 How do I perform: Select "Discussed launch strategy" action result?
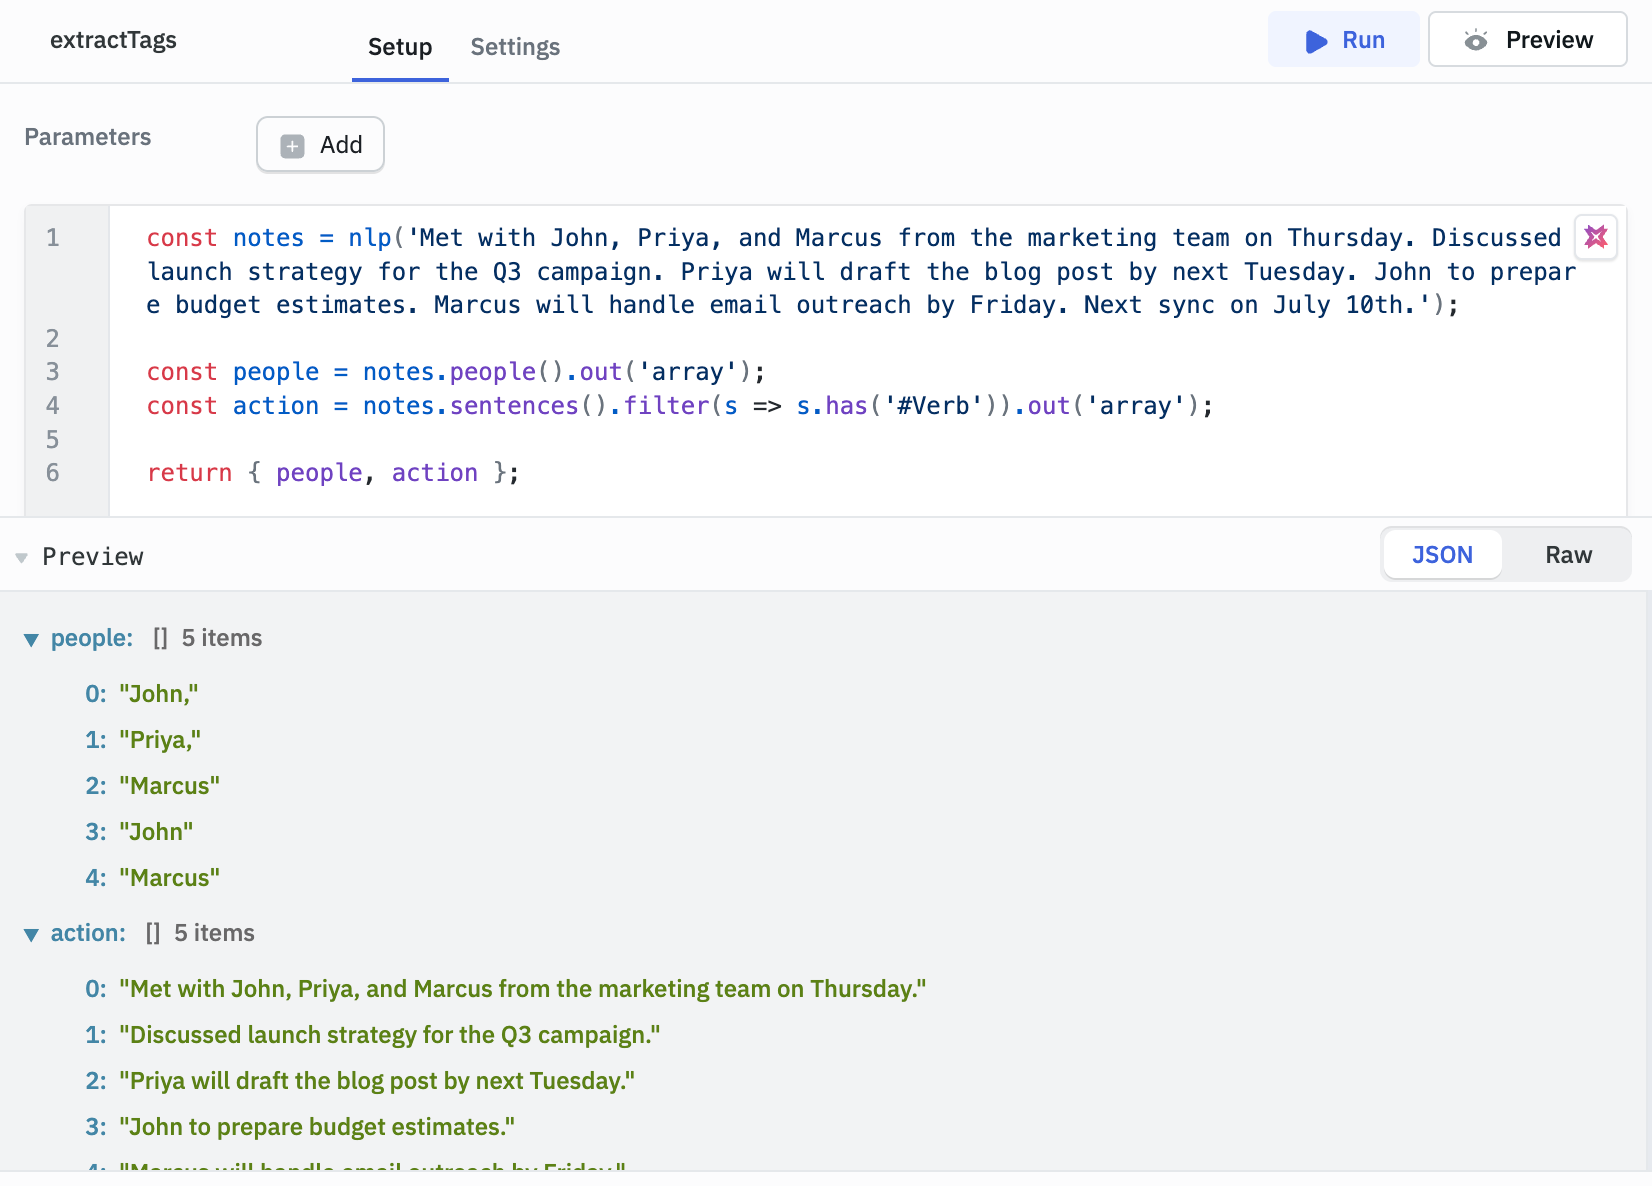point(389,1035)
